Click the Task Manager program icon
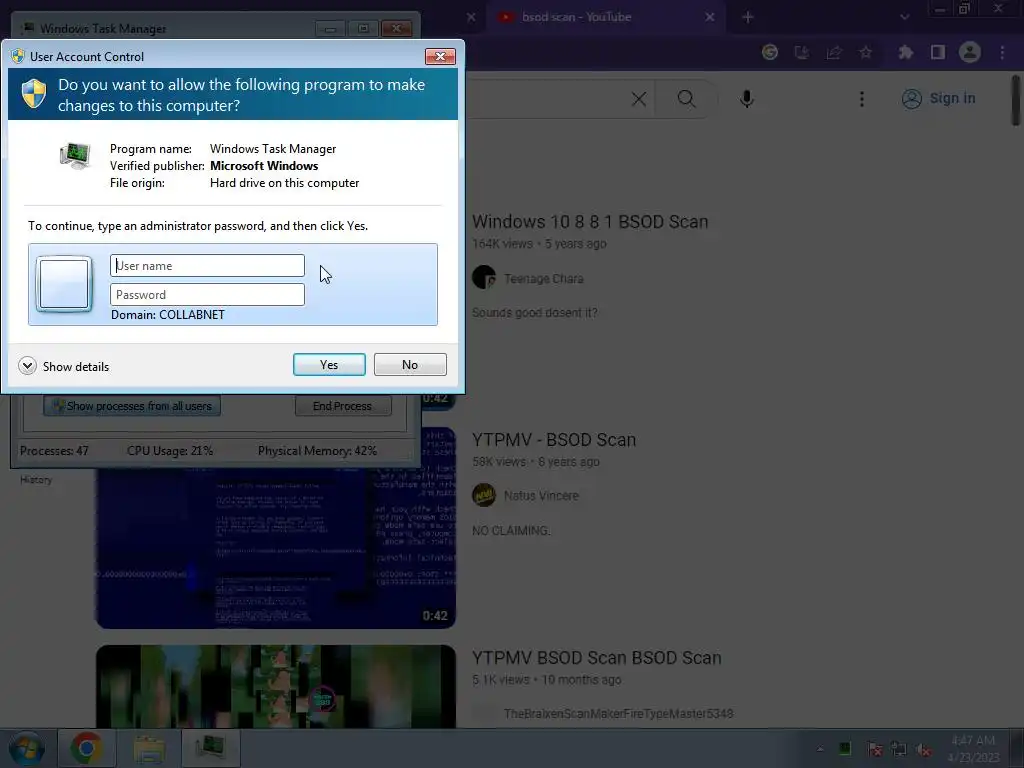Screen dimensions: 1024x768 tap(75, 156)
